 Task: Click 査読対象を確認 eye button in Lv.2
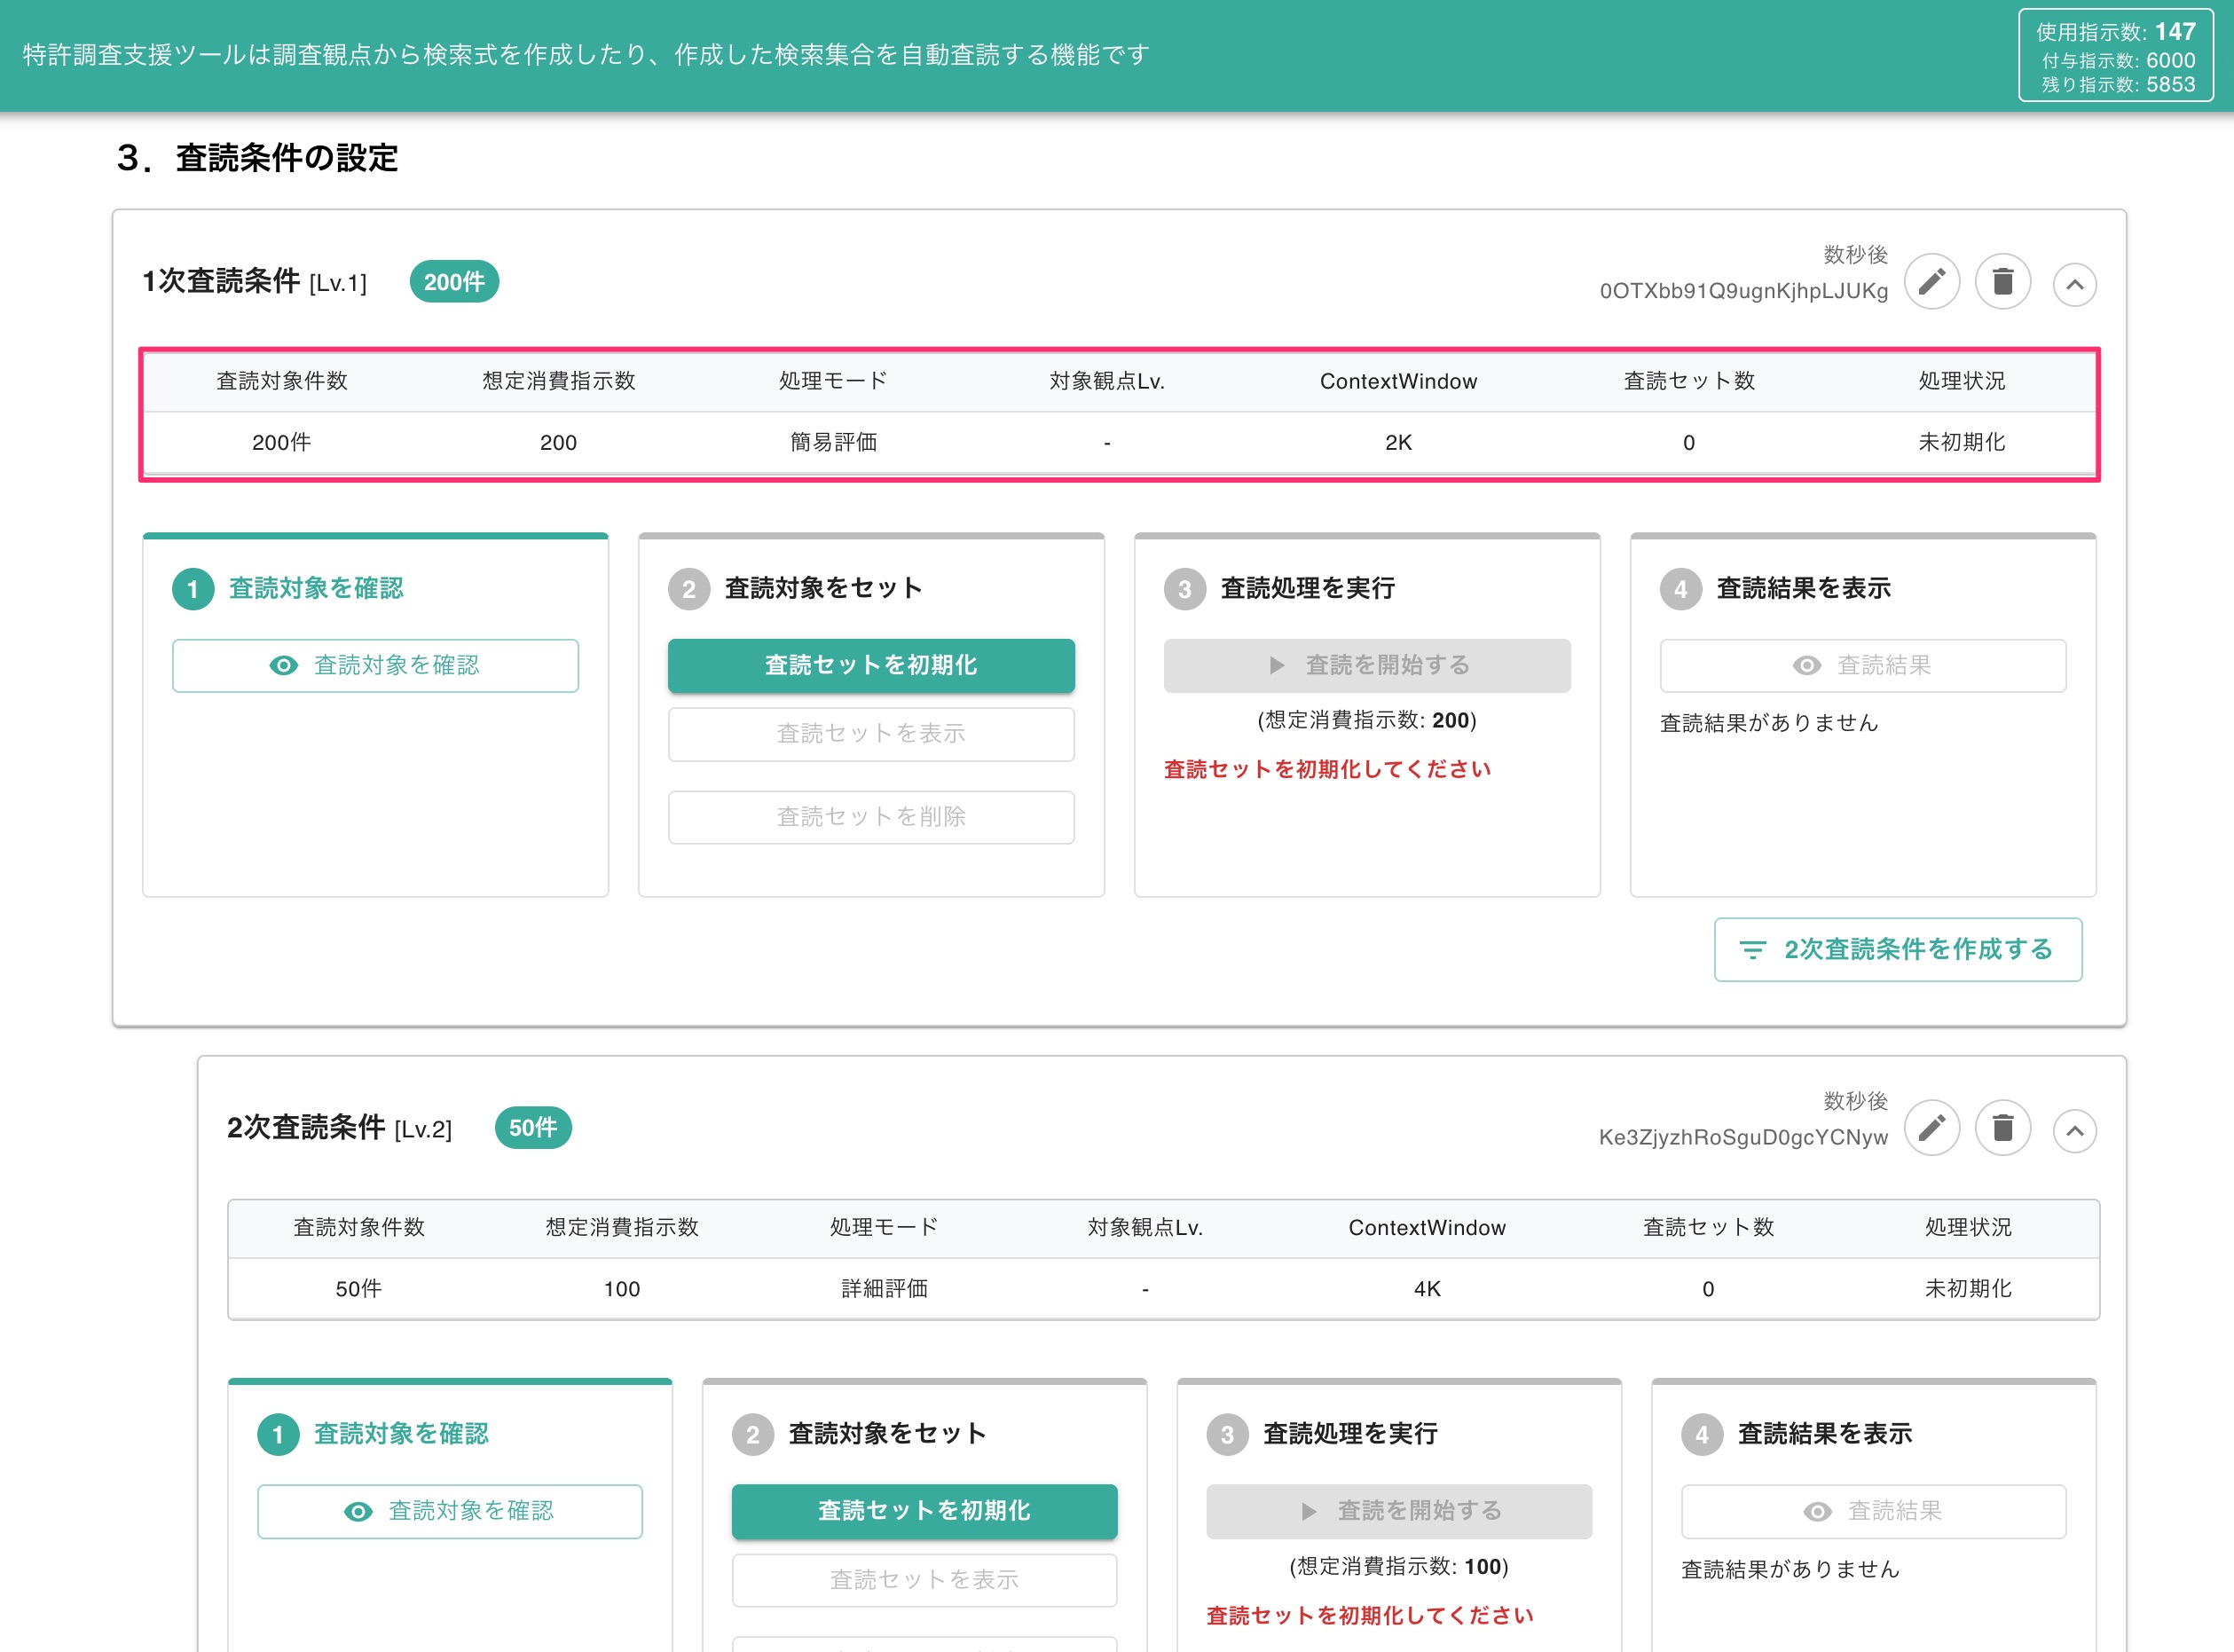click(450, 1512)
